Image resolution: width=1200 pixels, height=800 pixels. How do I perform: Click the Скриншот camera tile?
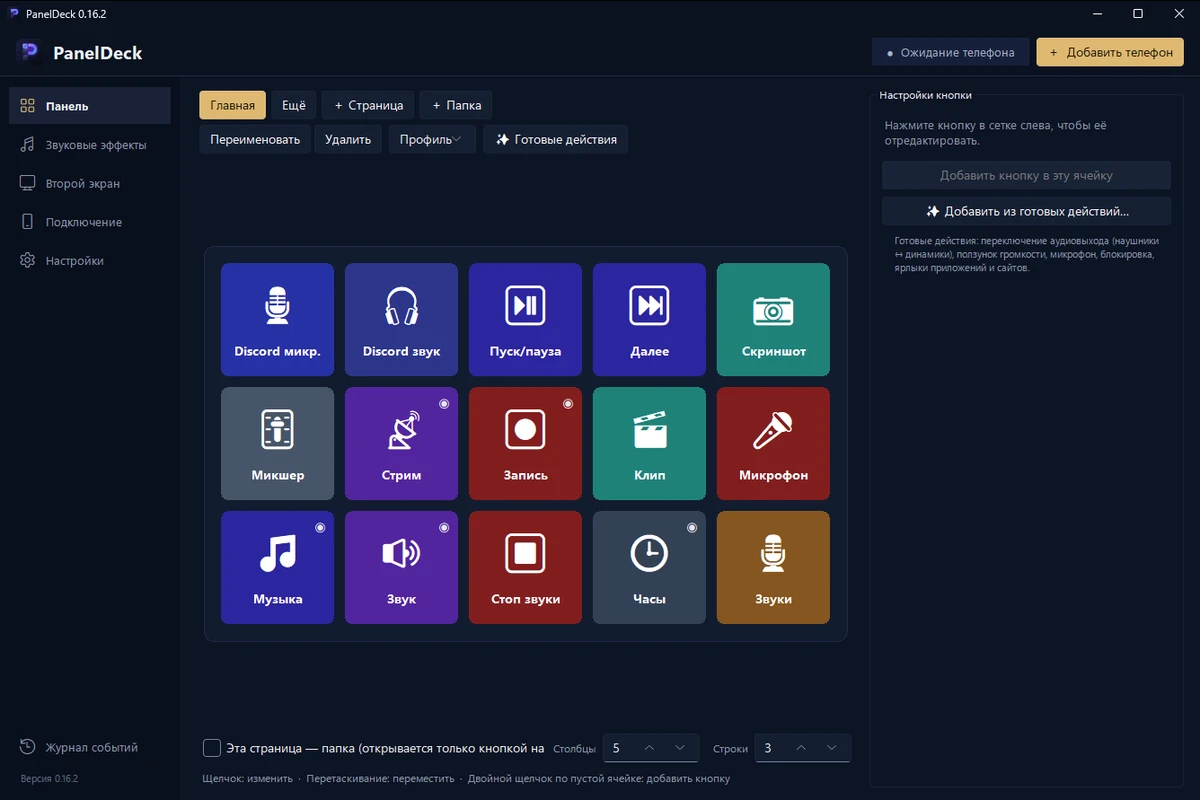pyautogui.click(x=773, y=319)
